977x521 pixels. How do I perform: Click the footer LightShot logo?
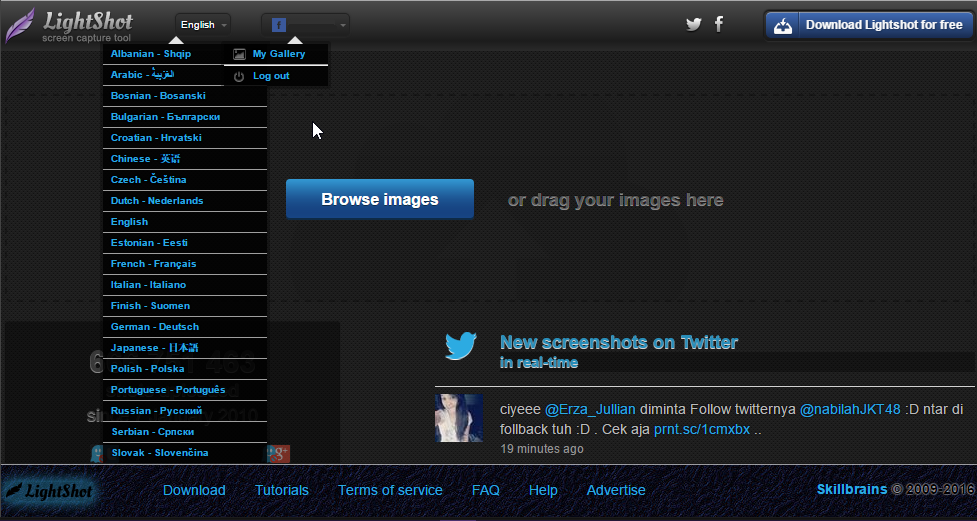point(51,490)
